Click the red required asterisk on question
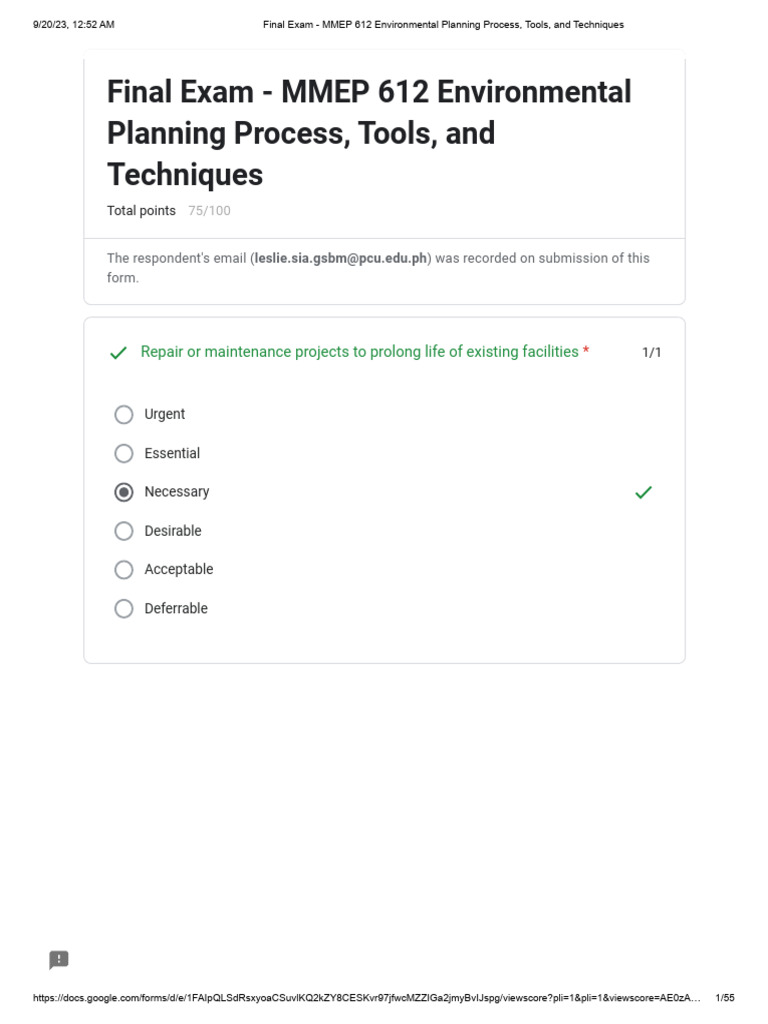Screen dimensions: 768x1024 (586, 352)
